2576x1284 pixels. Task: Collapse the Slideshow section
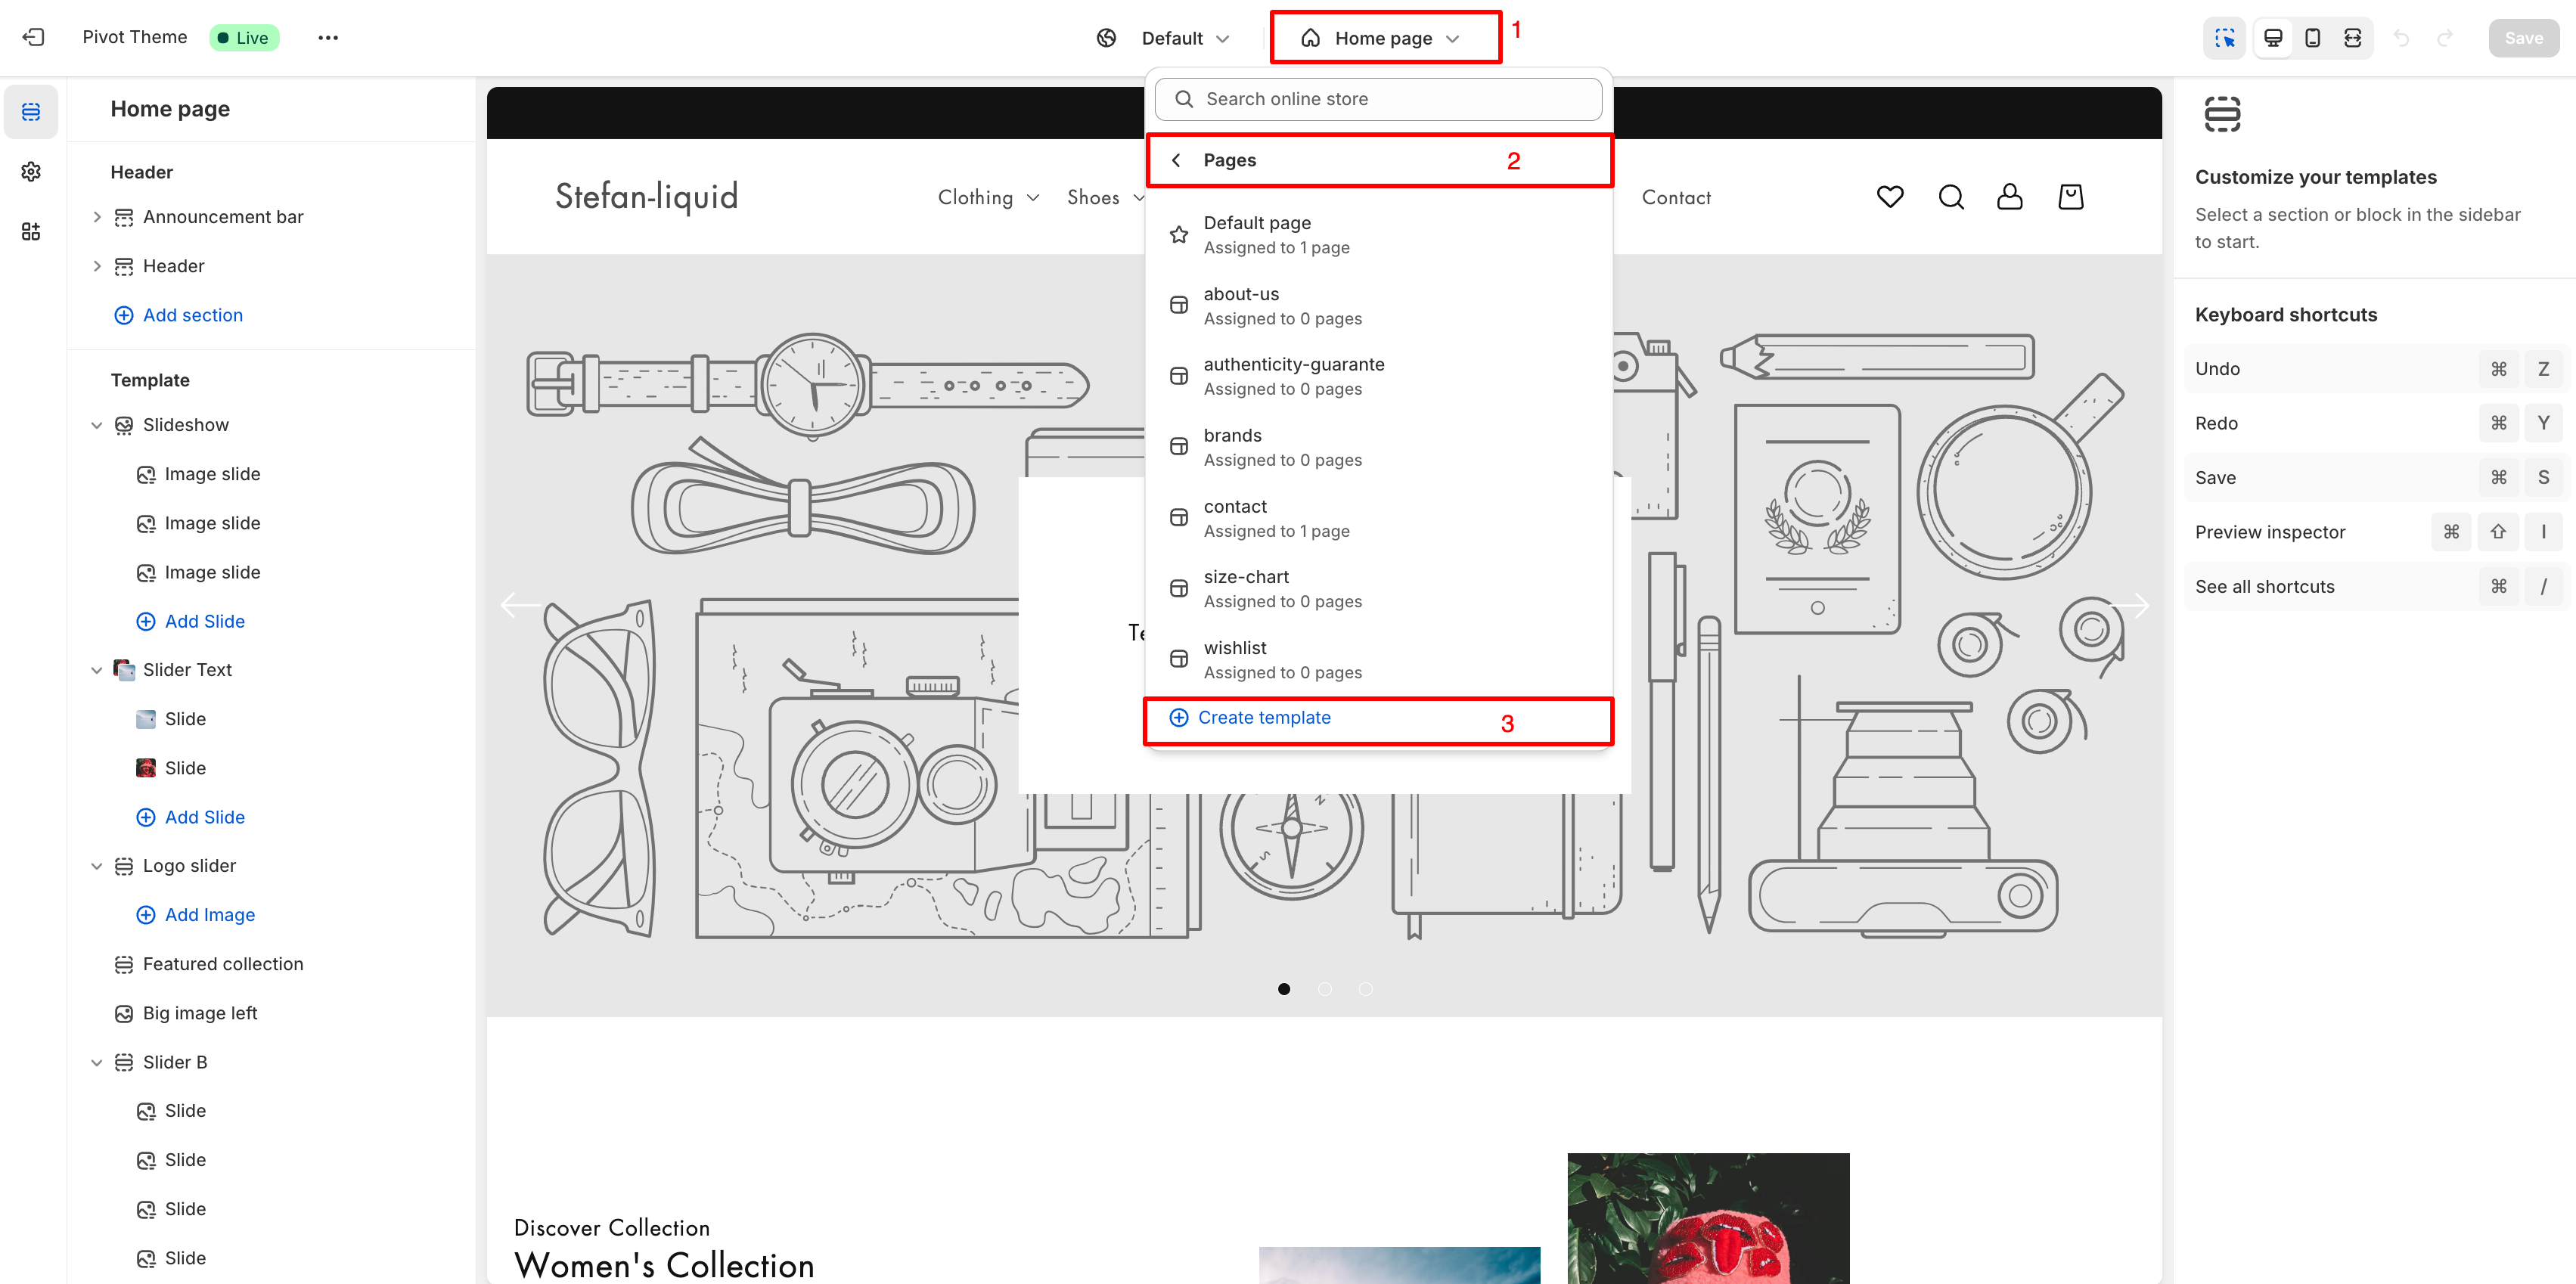pos(97,425)
